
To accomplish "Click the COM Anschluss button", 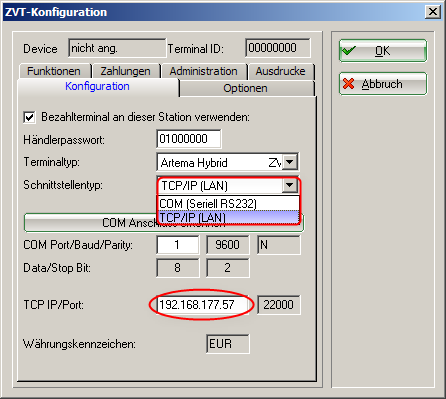I will pos(90,223).
